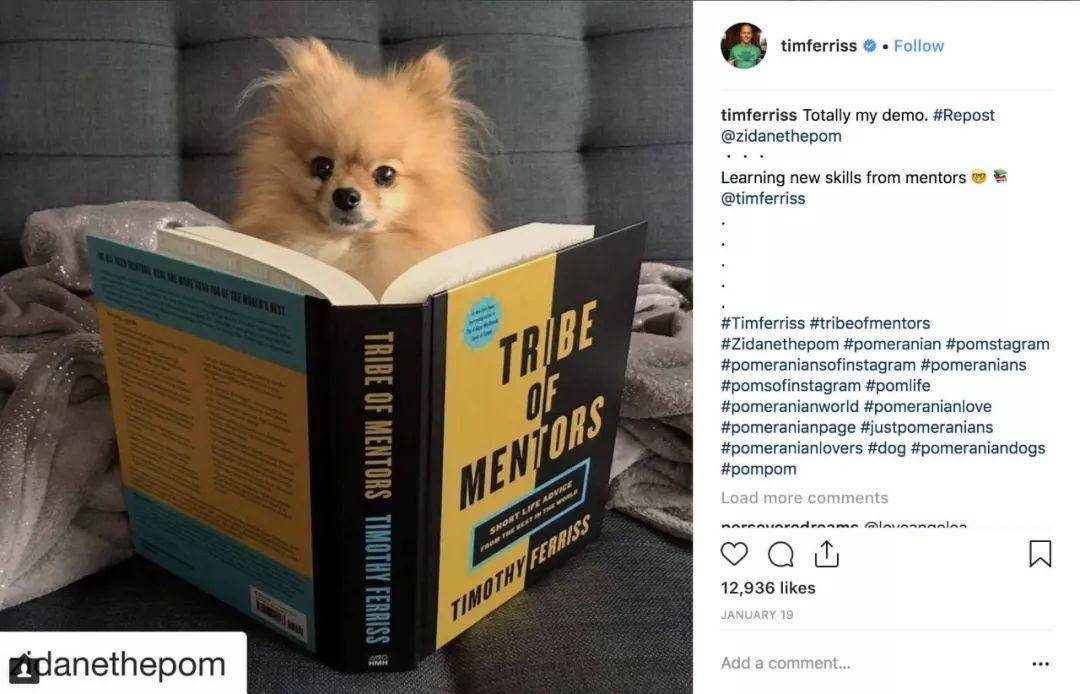Click the blue verified badge
The width and height of the screenshot is (1080, 694).
tap(870, 46)
